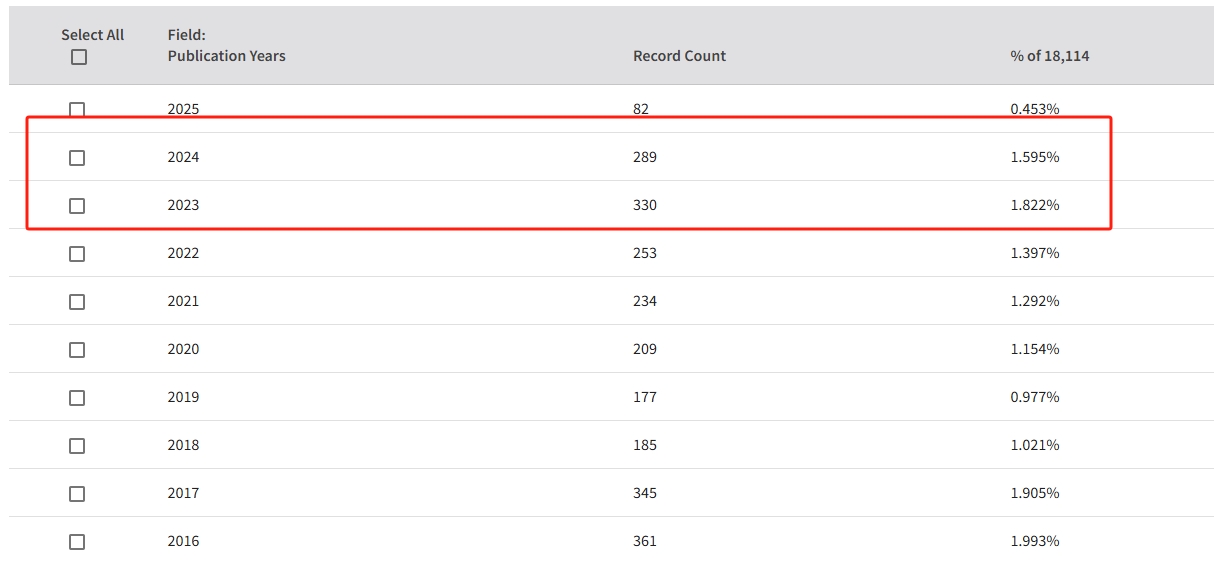1214x563 pixels.
Task: Click the Record Count column header
Action: (679, 56)
